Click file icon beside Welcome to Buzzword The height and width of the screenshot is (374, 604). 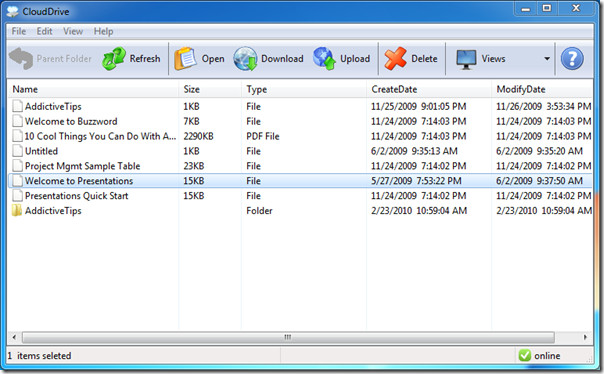tap(17, 121)
